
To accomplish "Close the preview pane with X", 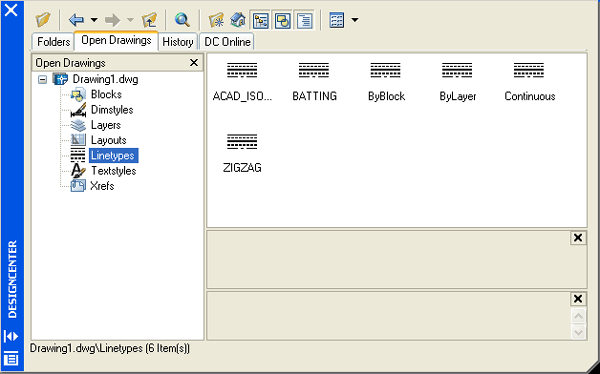I will pos(578,238).
